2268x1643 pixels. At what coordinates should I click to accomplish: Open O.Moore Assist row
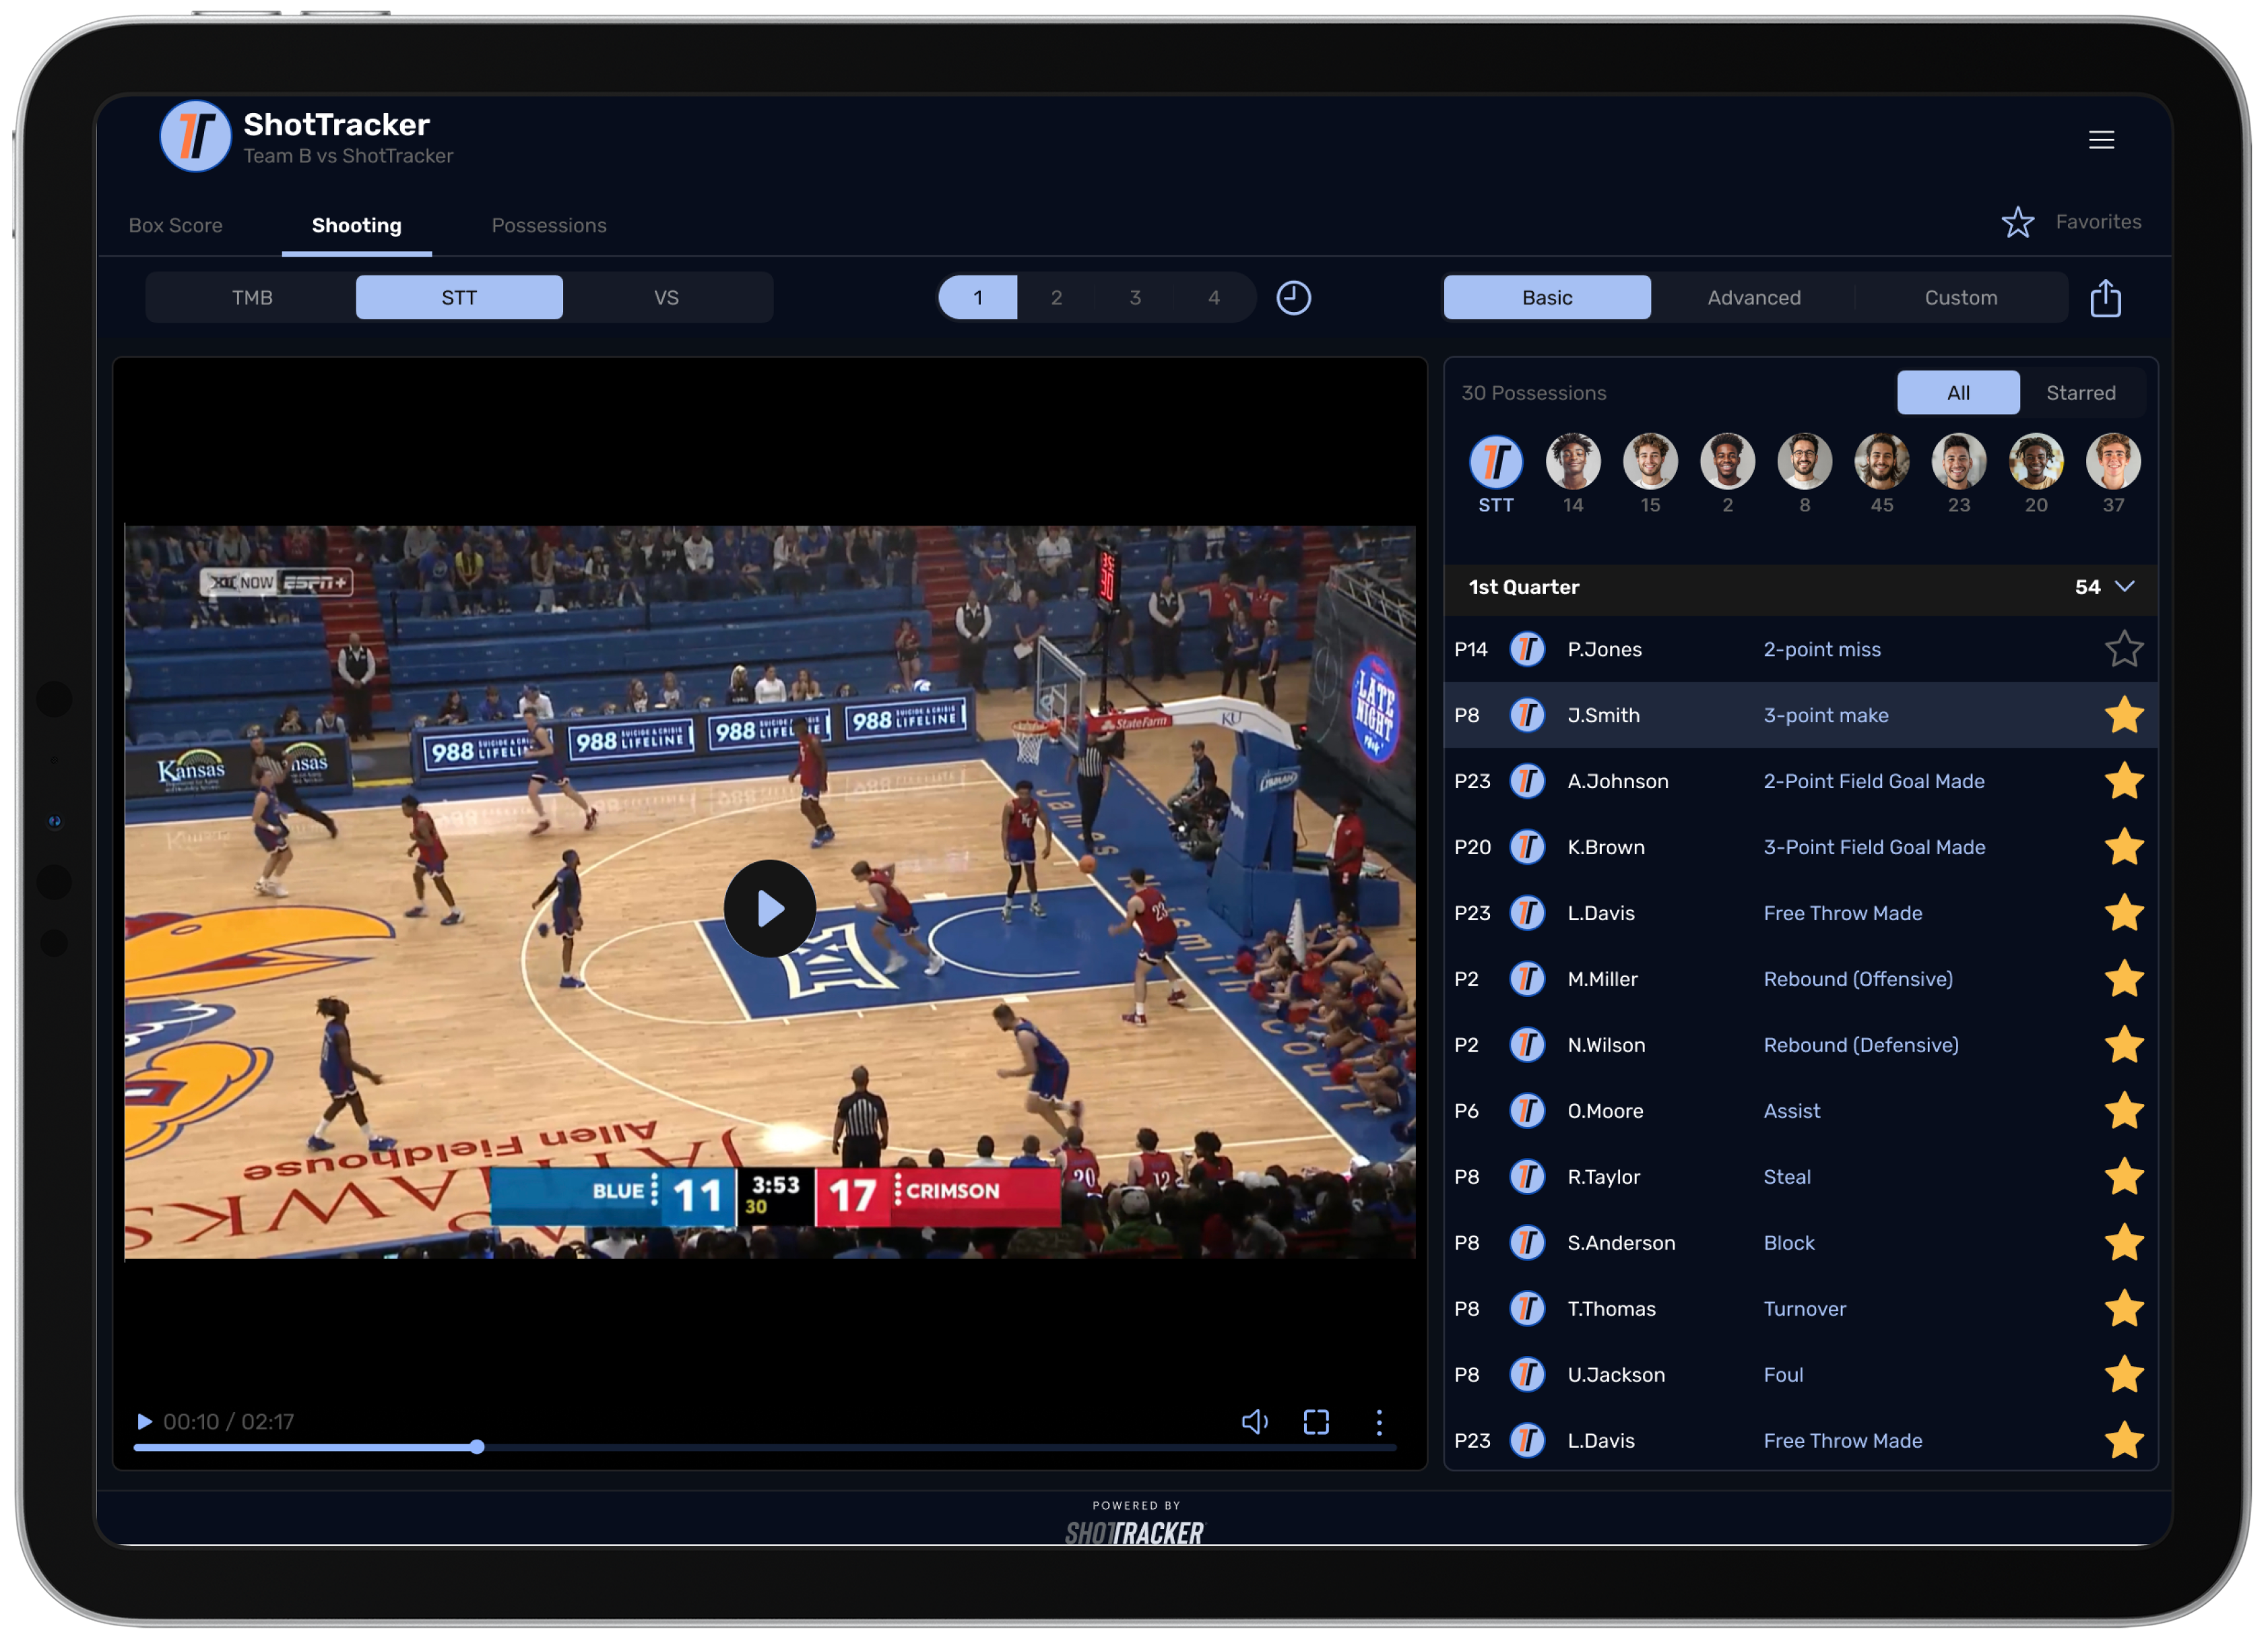click(1800, 1110)
